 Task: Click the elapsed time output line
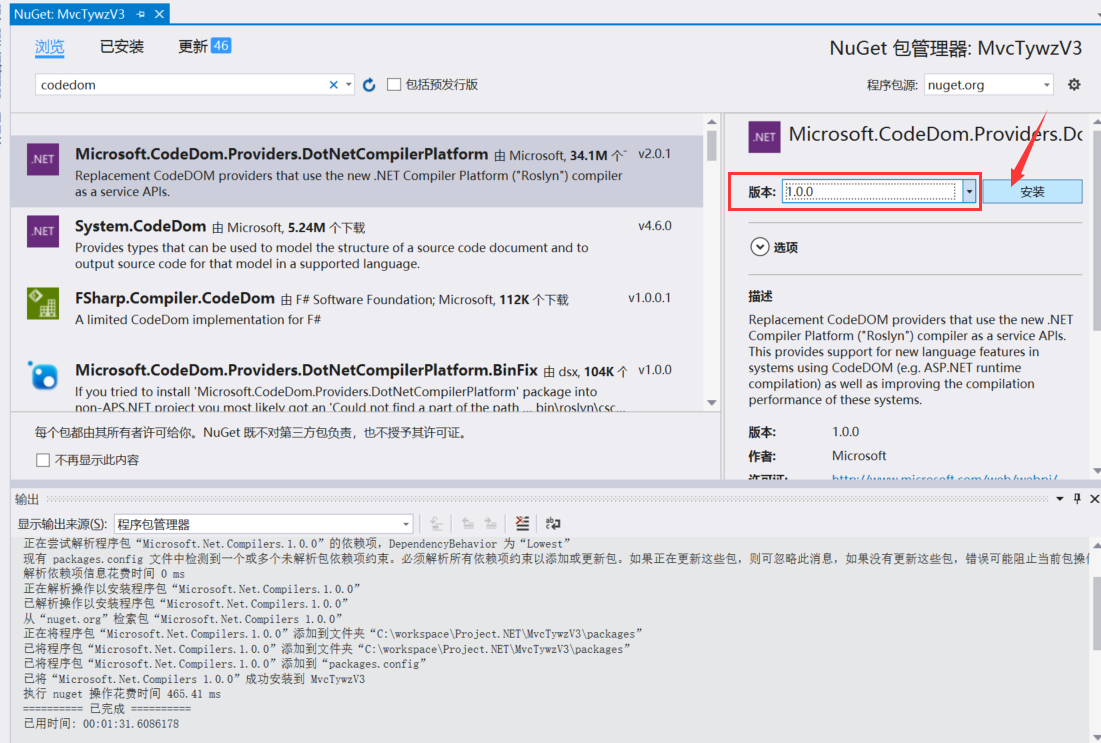[x=101, y=723]
